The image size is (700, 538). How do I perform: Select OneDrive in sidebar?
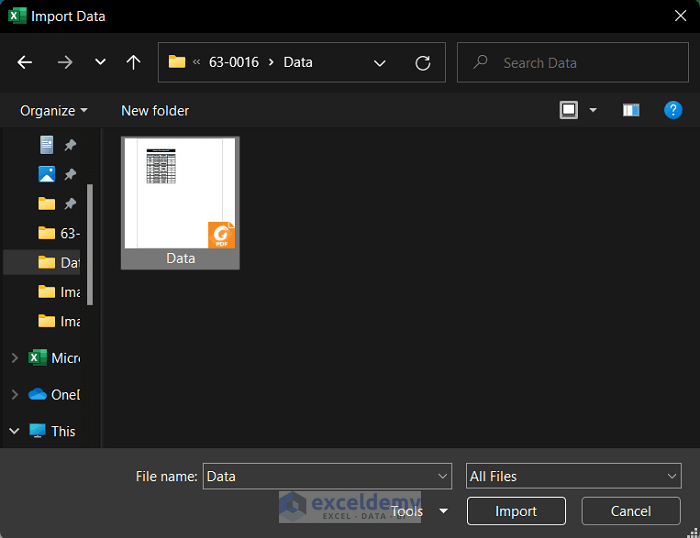point(54,395)
